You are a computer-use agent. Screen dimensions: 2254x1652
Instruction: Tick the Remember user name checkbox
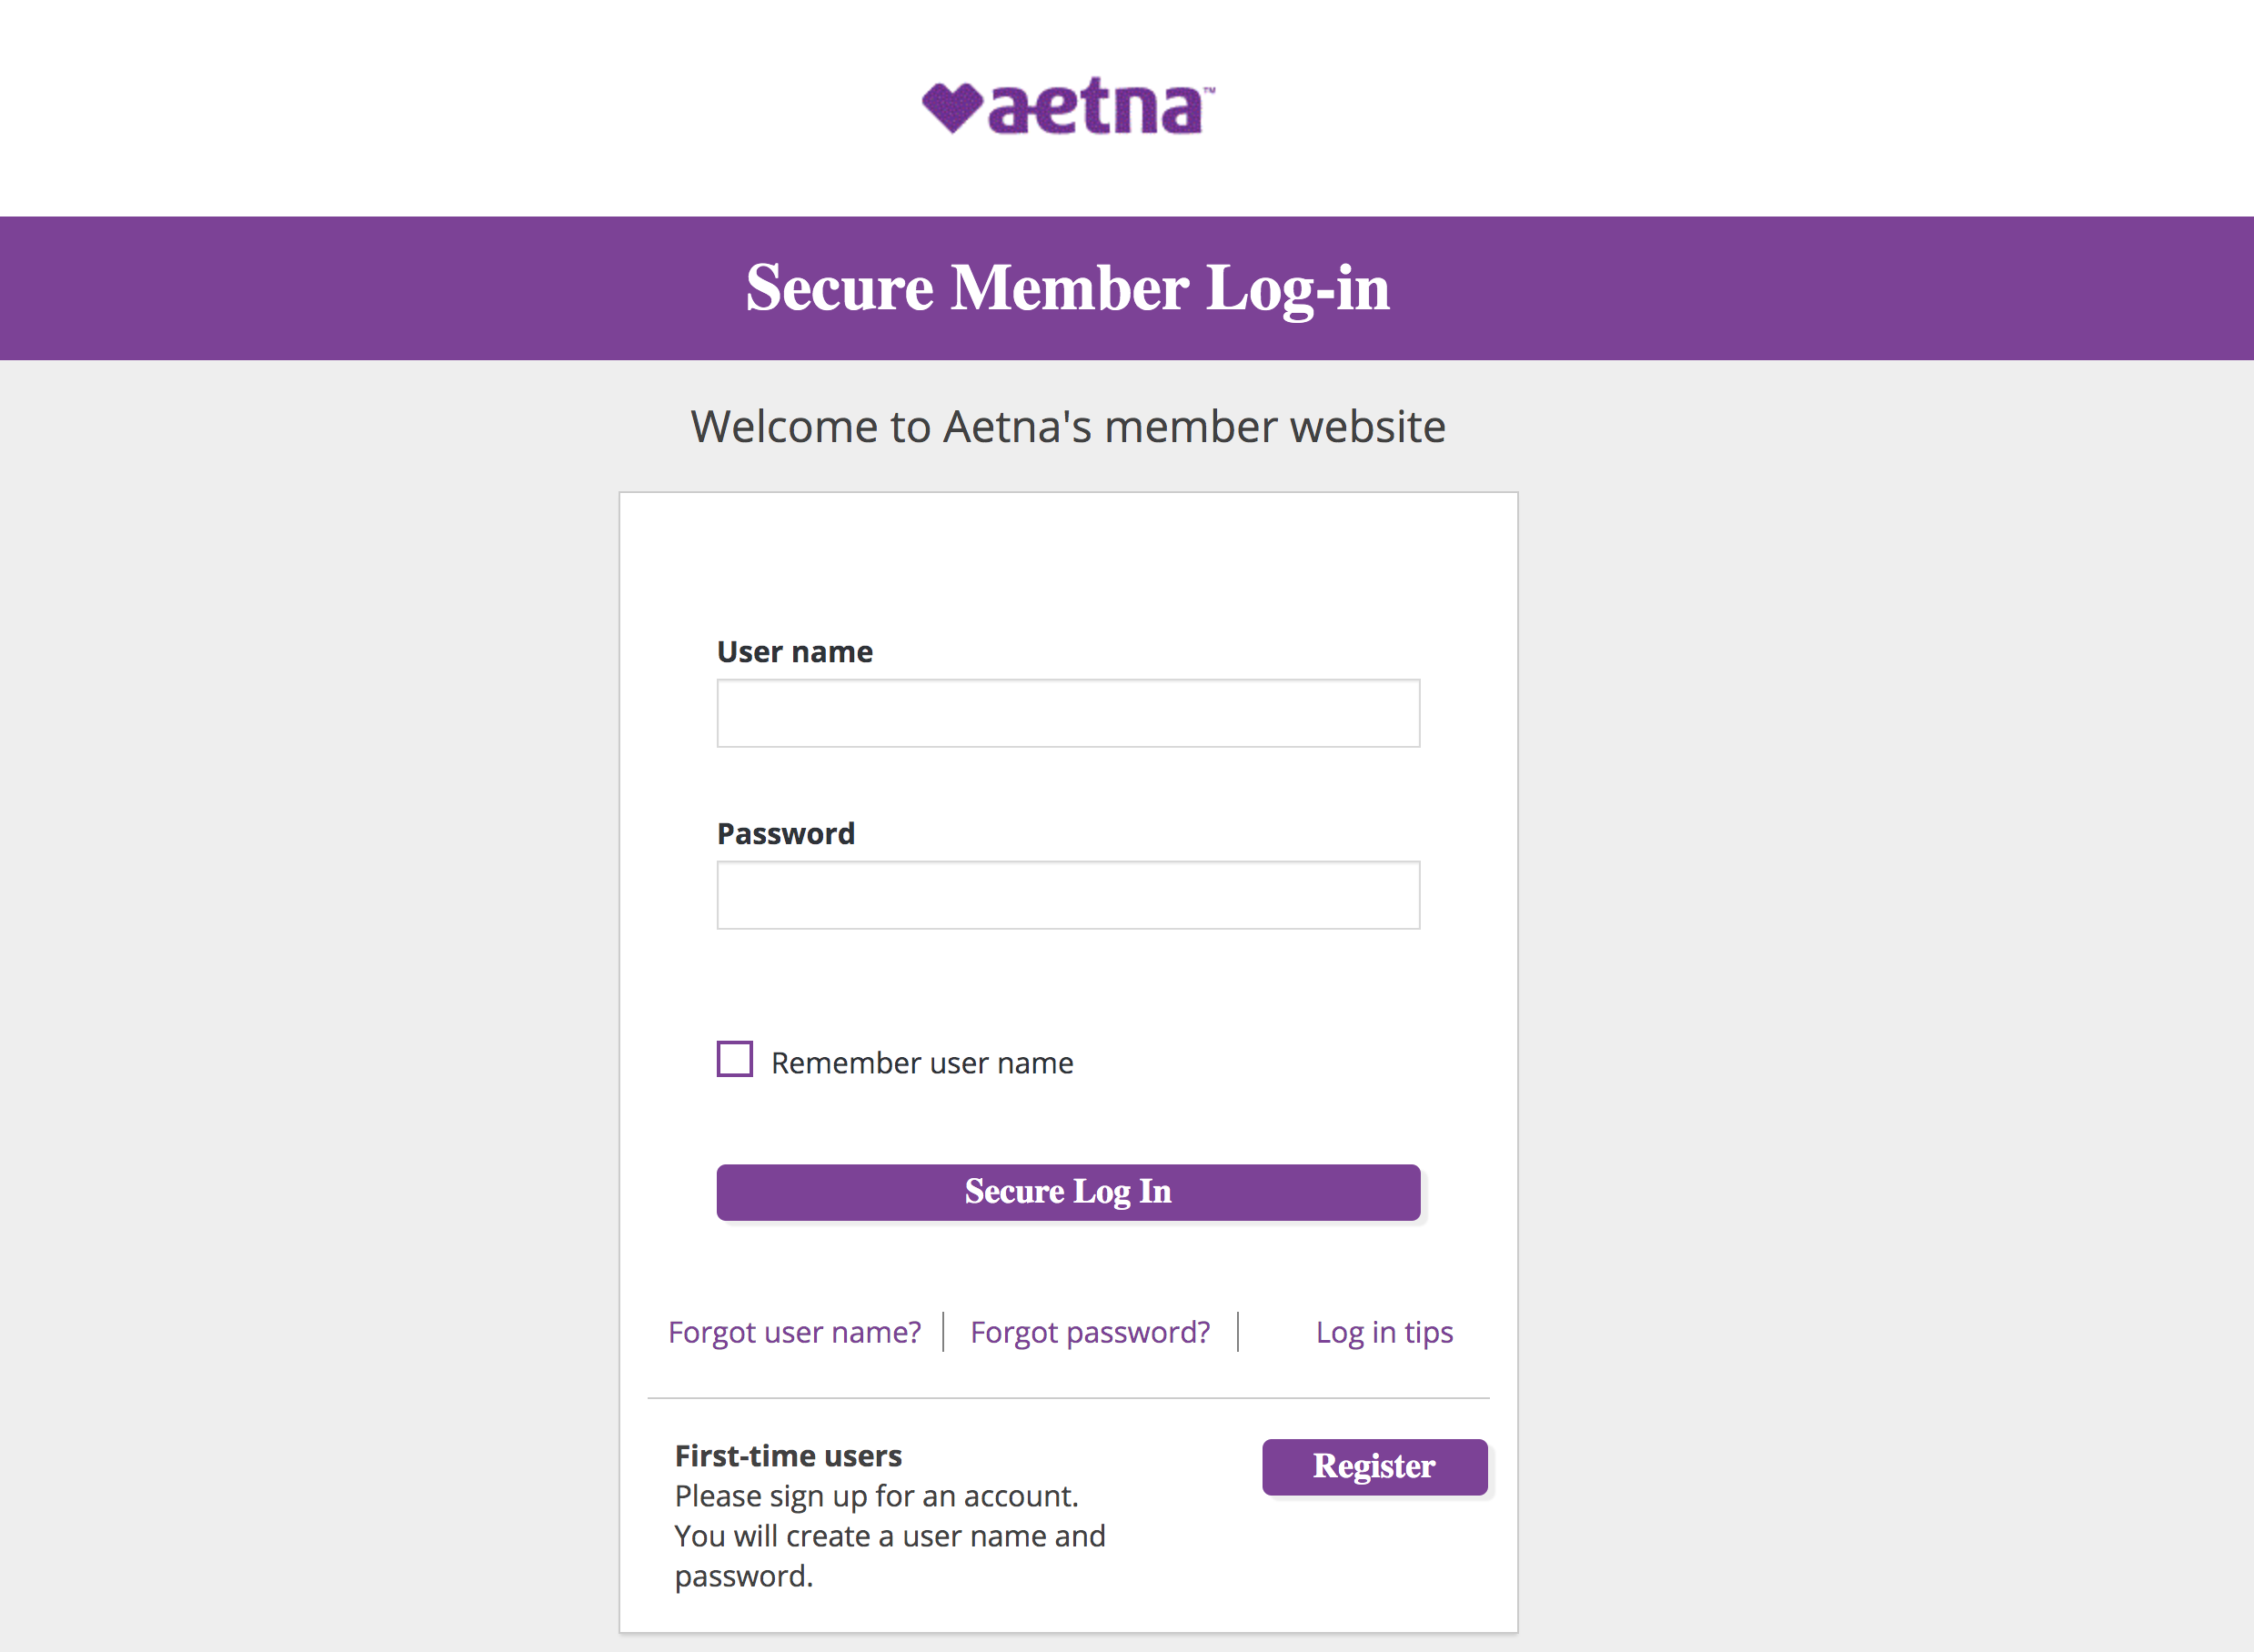pos(735,1059)
